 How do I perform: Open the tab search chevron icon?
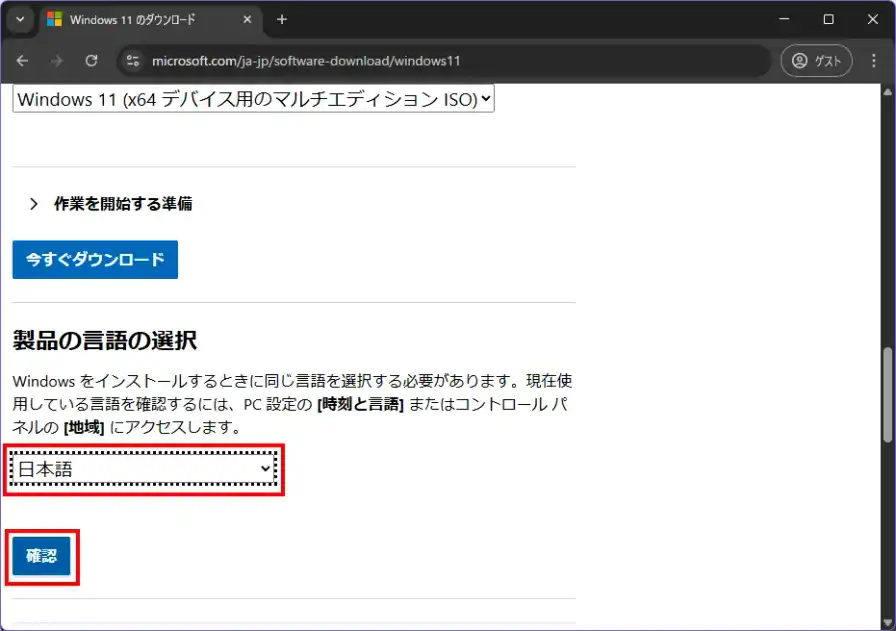click(x=19, y=20)
